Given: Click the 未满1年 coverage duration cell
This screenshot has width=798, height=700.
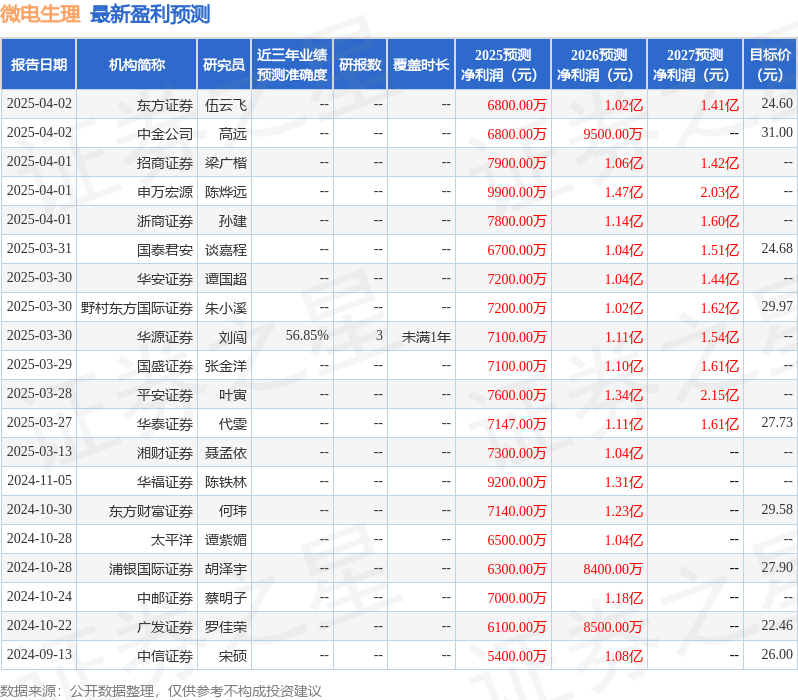Looking at the screenshot, I should 426,337.
